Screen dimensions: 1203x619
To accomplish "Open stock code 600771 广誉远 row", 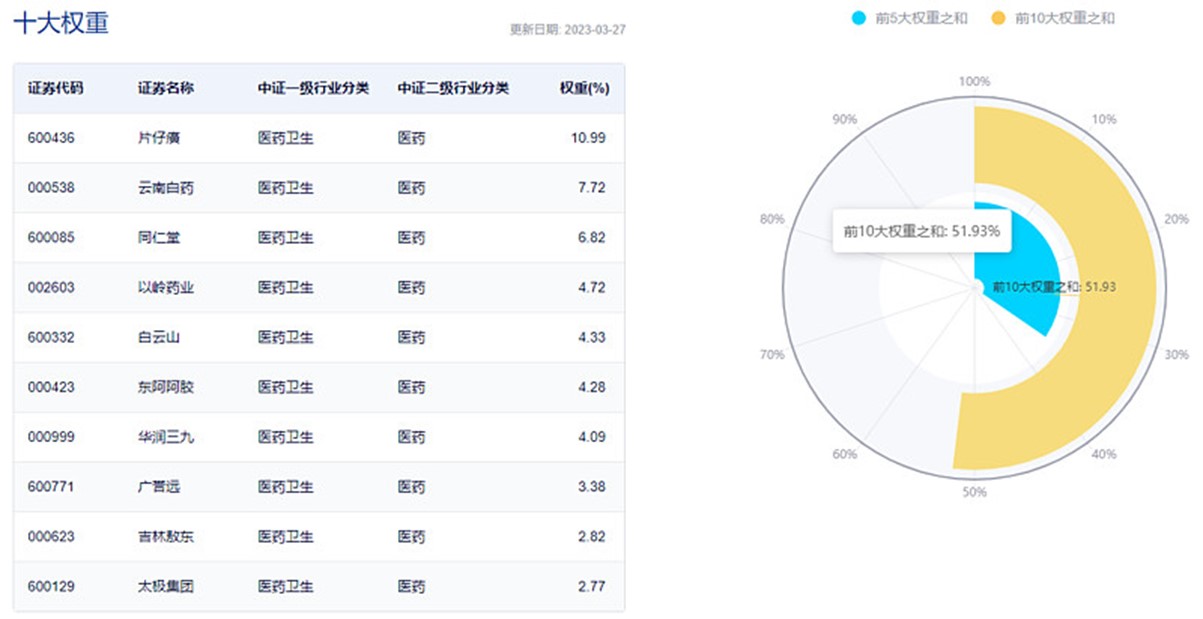I will 319,487.
